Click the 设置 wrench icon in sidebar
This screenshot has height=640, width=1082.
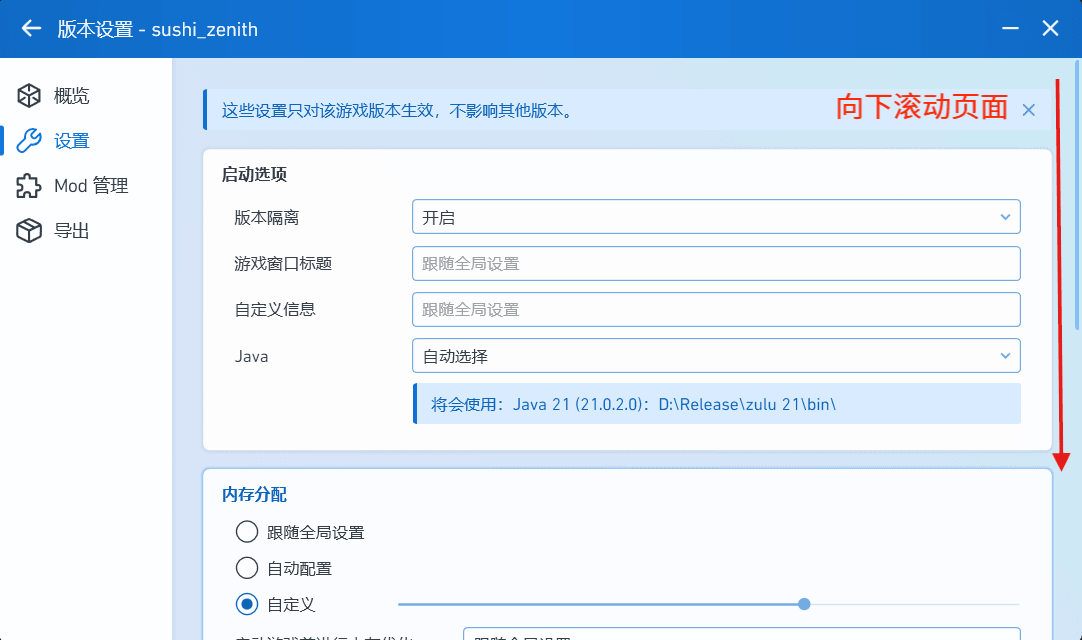pyautogui.click(x=29, y=140)
